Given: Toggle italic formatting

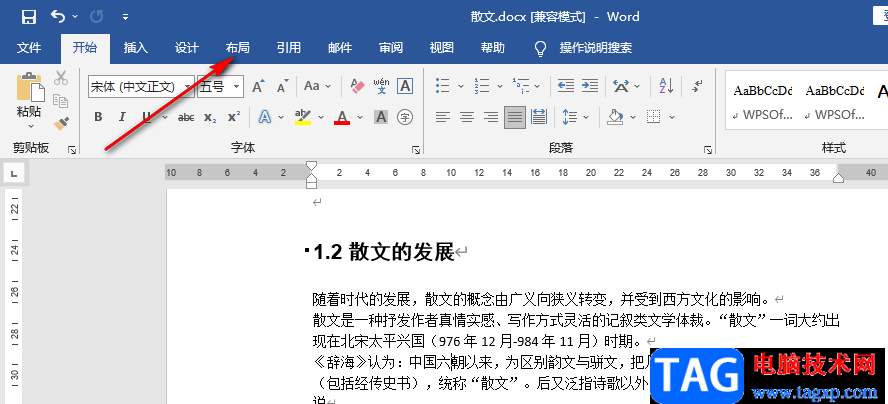Looking at the screenshot, I should [x=122, y=117].
